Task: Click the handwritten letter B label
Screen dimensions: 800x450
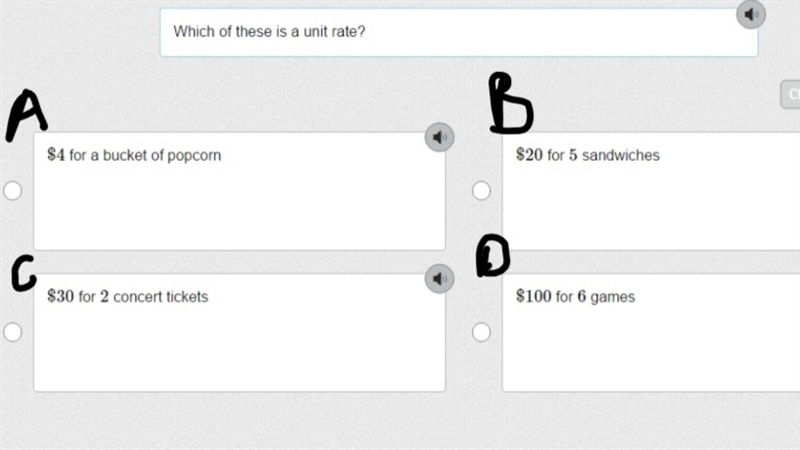Action: click(x=511, y=103)
